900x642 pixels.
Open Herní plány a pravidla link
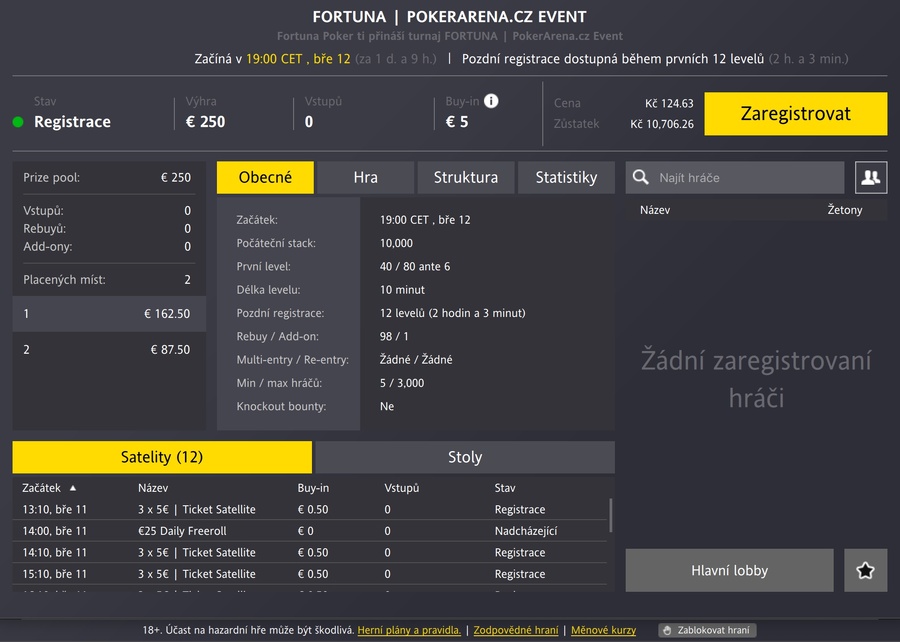click(x=409, y=630)
